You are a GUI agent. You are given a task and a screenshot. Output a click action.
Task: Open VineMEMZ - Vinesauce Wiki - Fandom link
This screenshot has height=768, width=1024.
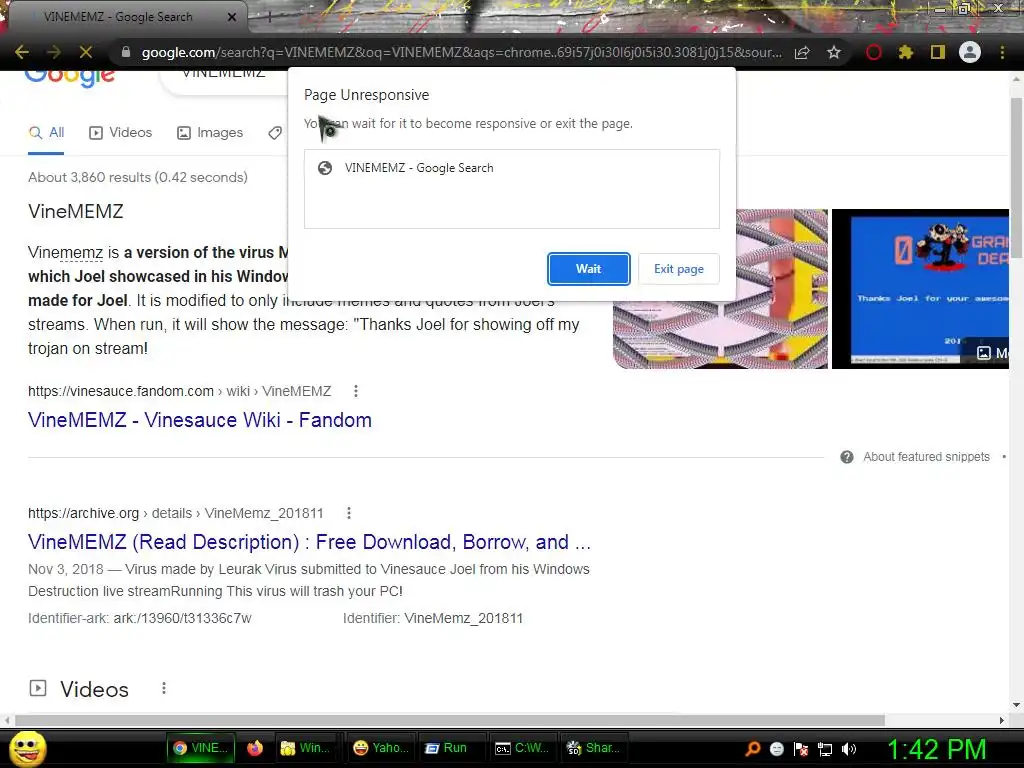pos(200,420)
